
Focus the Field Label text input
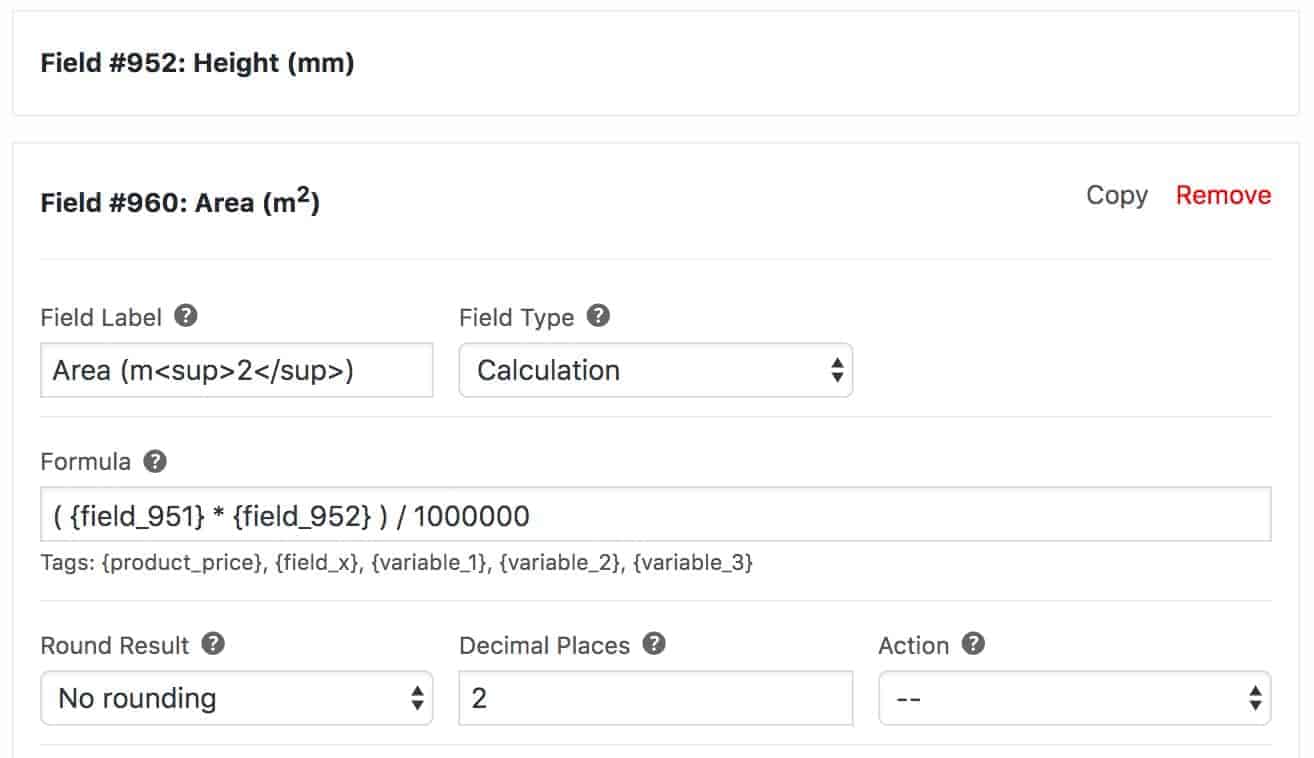237,370
